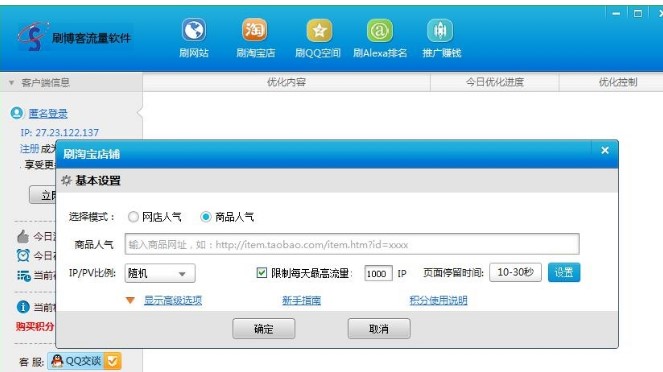The image size is (663, 372).
Task: Click the 基本设置 section heading
Action: pos(98,181)
